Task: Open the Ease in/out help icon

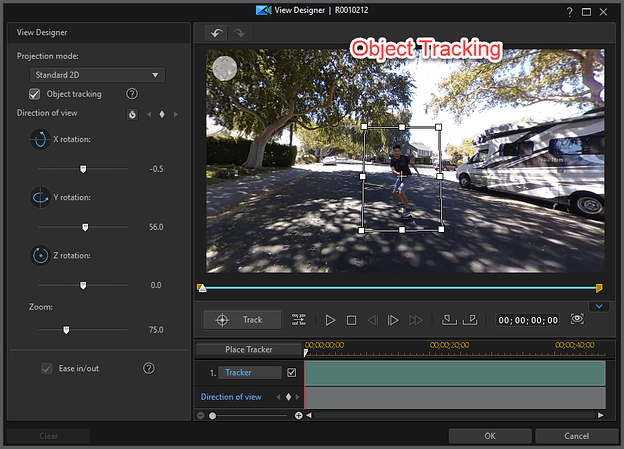Action: pos(149,368)
